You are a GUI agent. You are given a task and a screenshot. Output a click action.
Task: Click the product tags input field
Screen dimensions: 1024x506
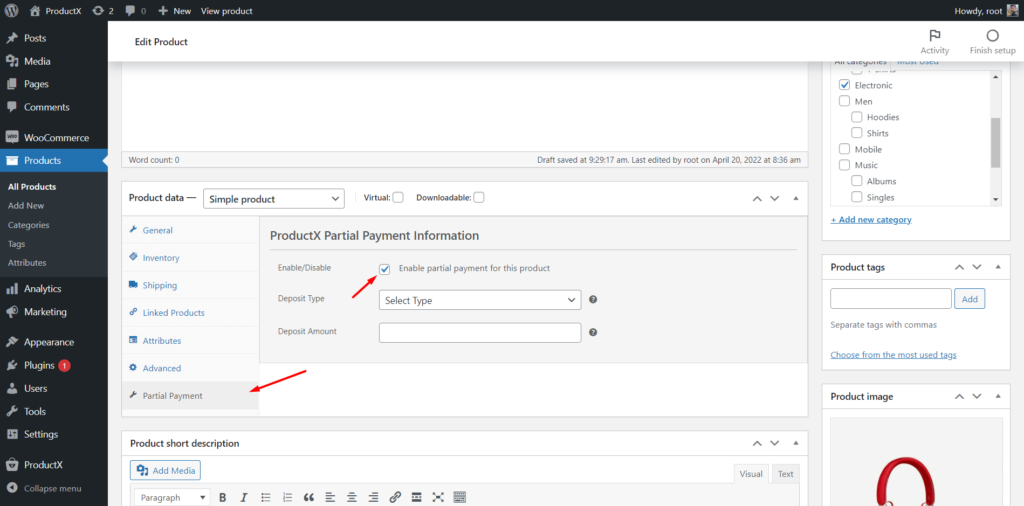[891, 298]
